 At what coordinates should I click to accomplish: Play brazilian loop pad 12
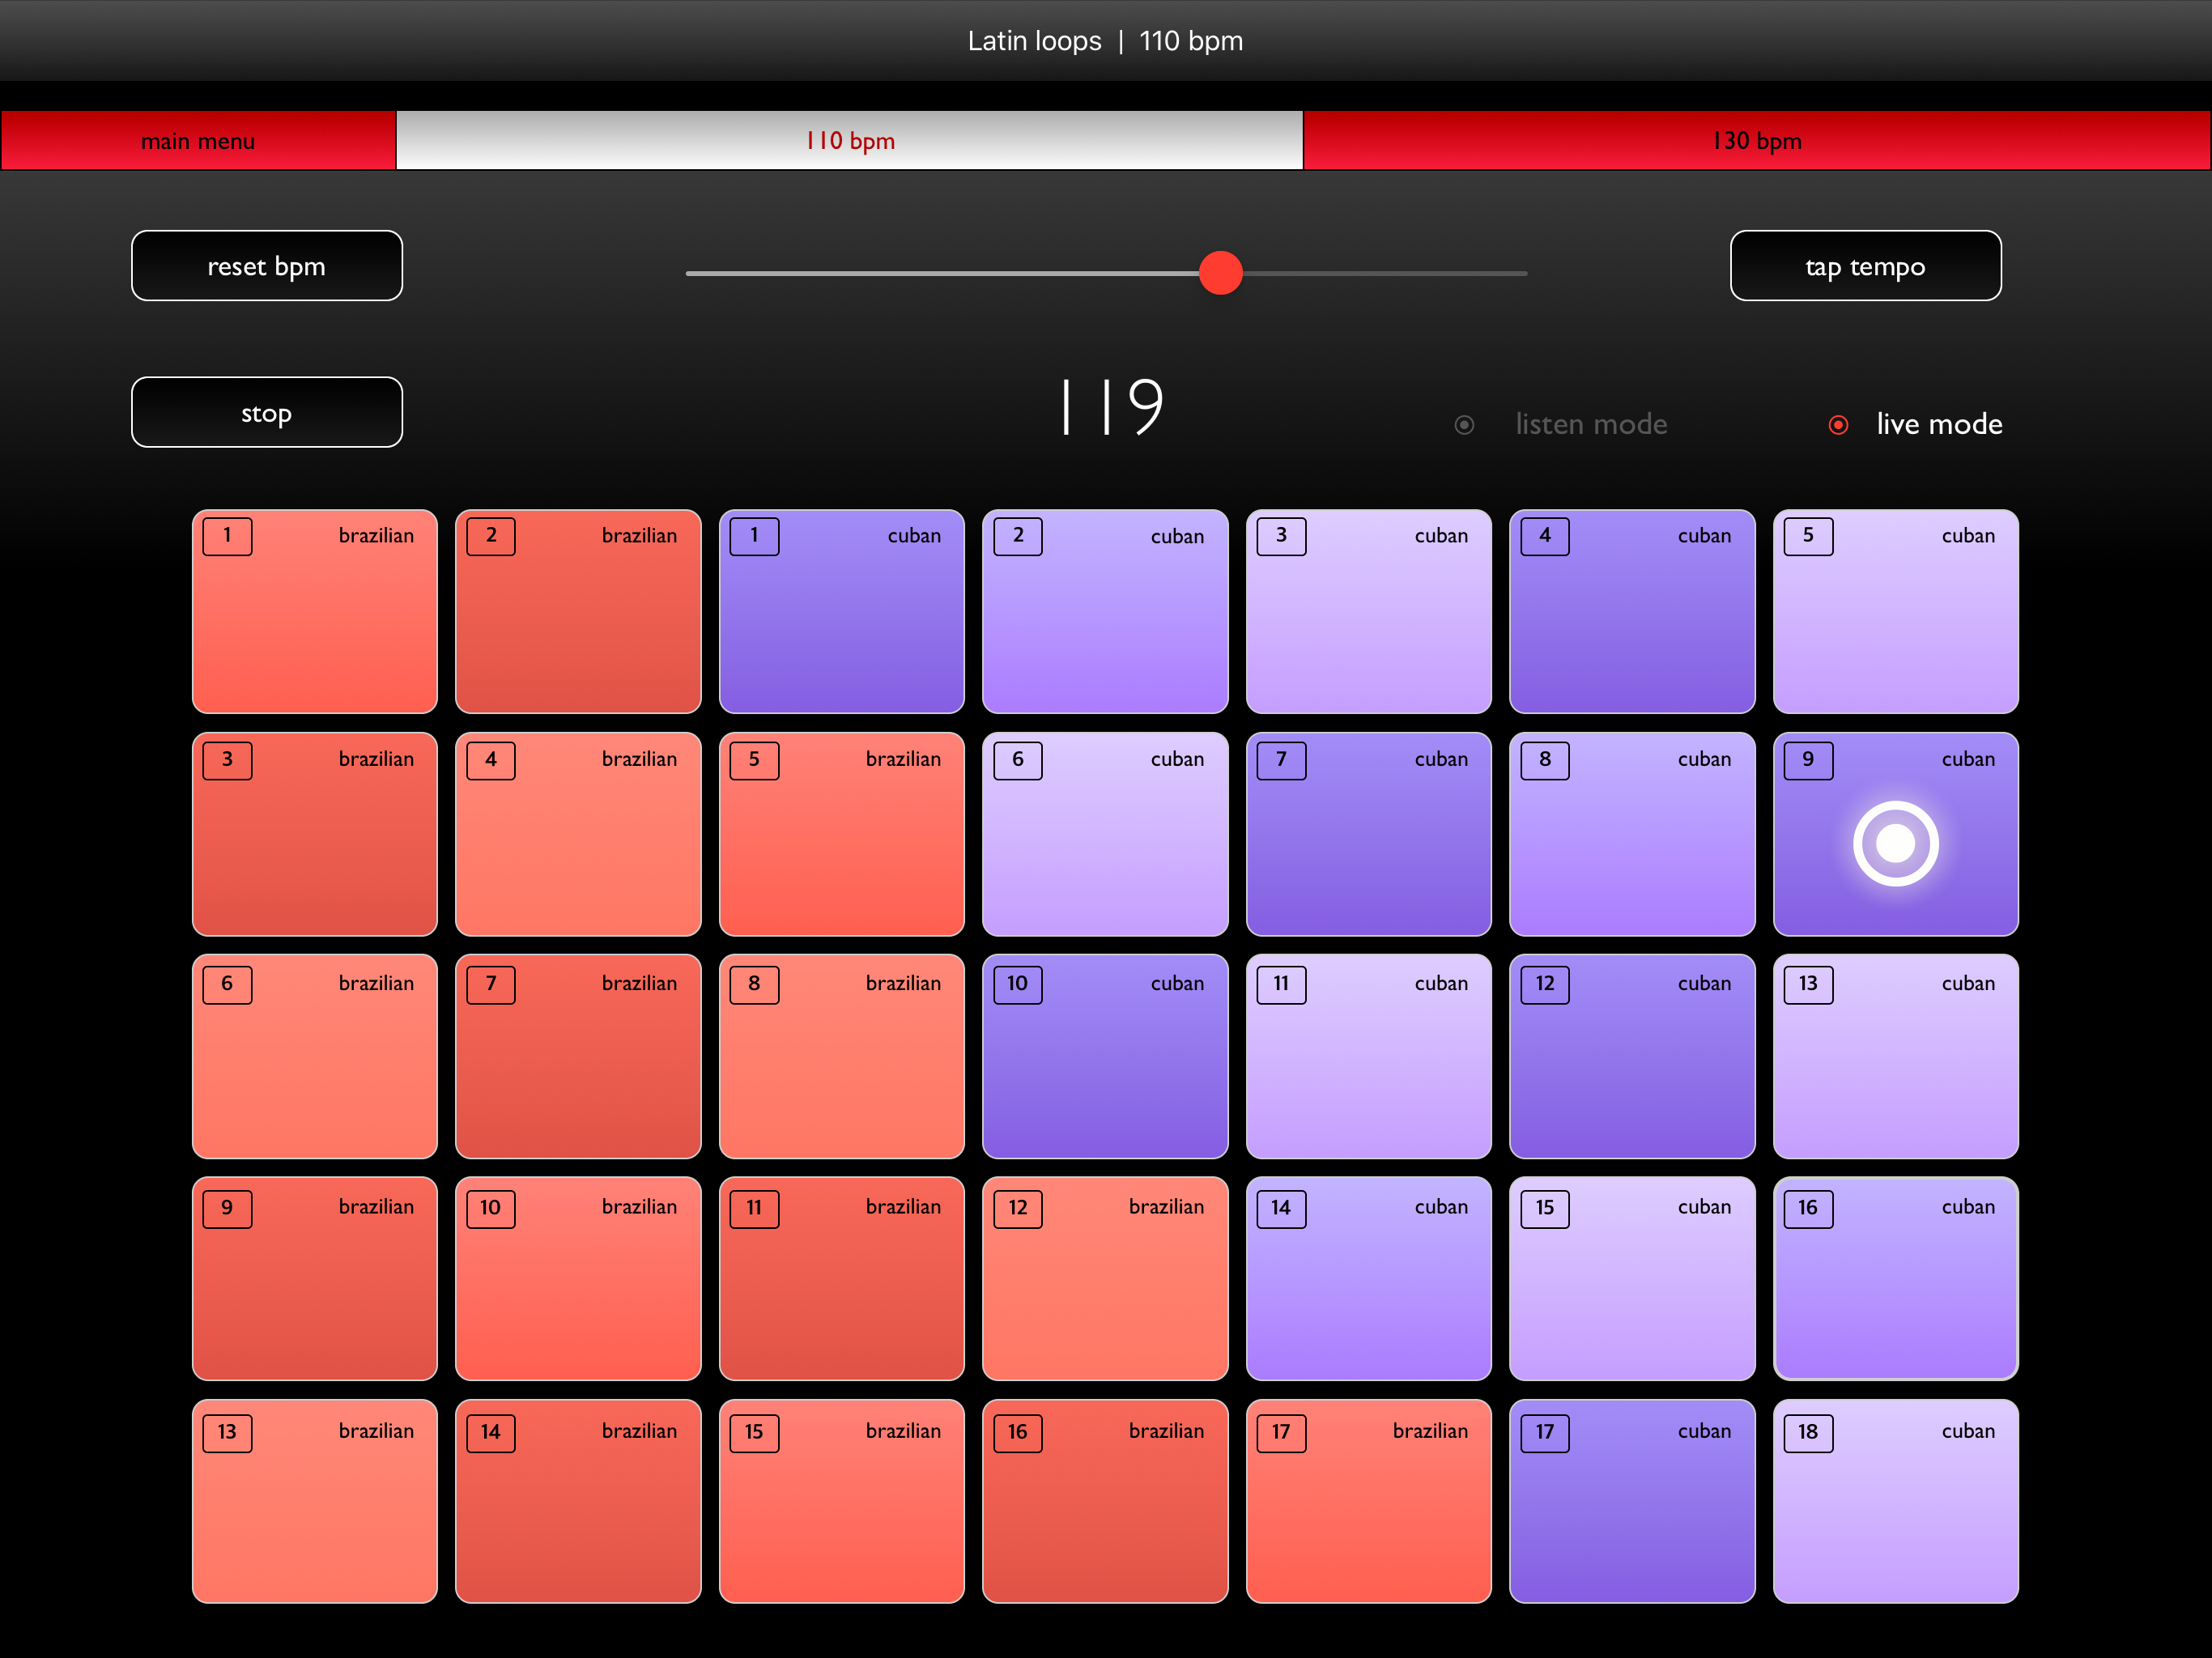[1104, 1279]
